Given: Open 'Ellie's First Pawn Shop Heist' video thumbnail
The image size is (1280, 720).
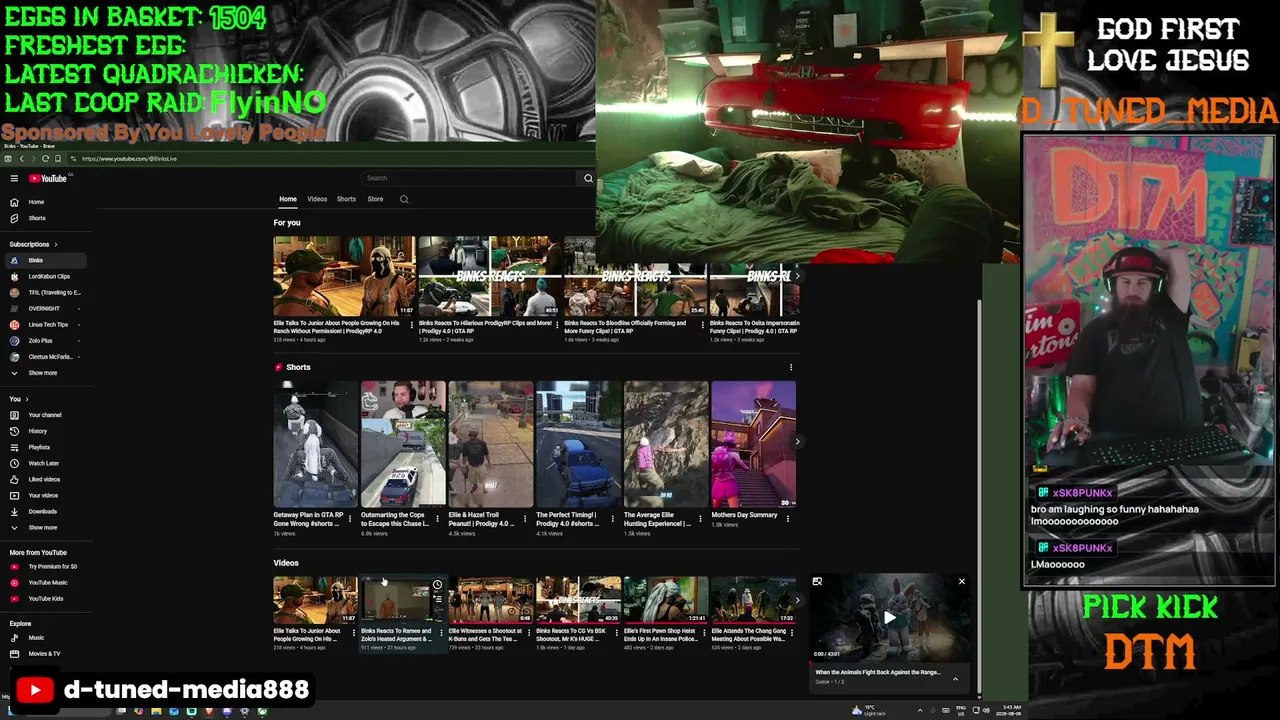Looking at the screenshot, I should coord(666,600).
